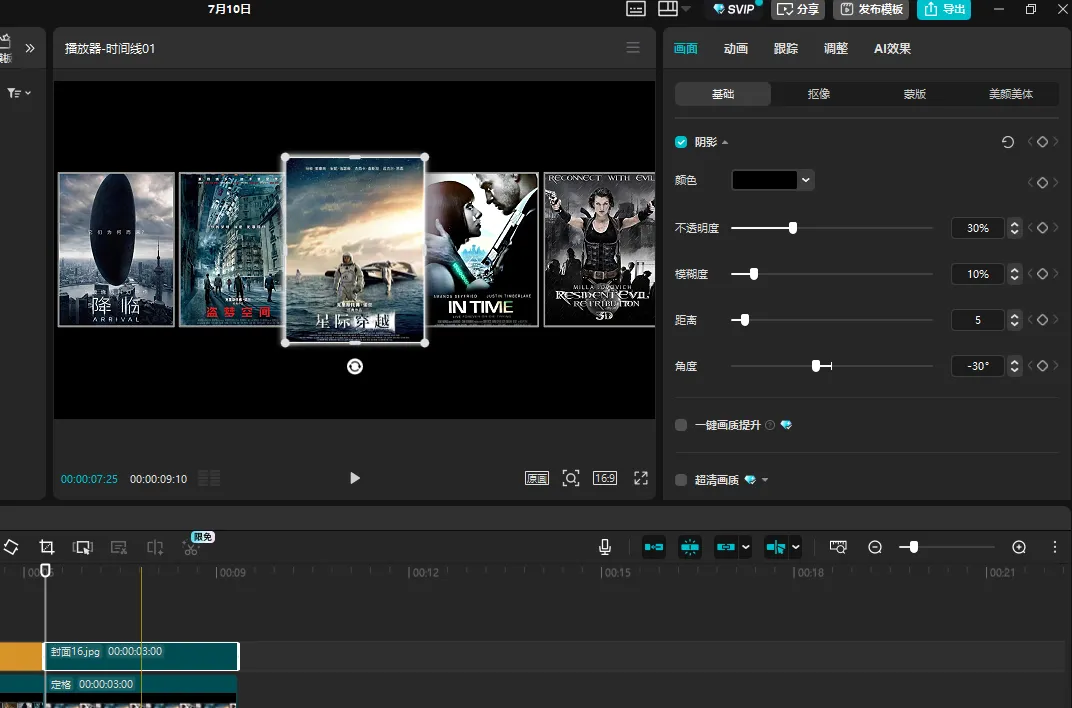Collapse the 阴影 section arrow
Screen dimensions: 1072x708
coord(725,142)
